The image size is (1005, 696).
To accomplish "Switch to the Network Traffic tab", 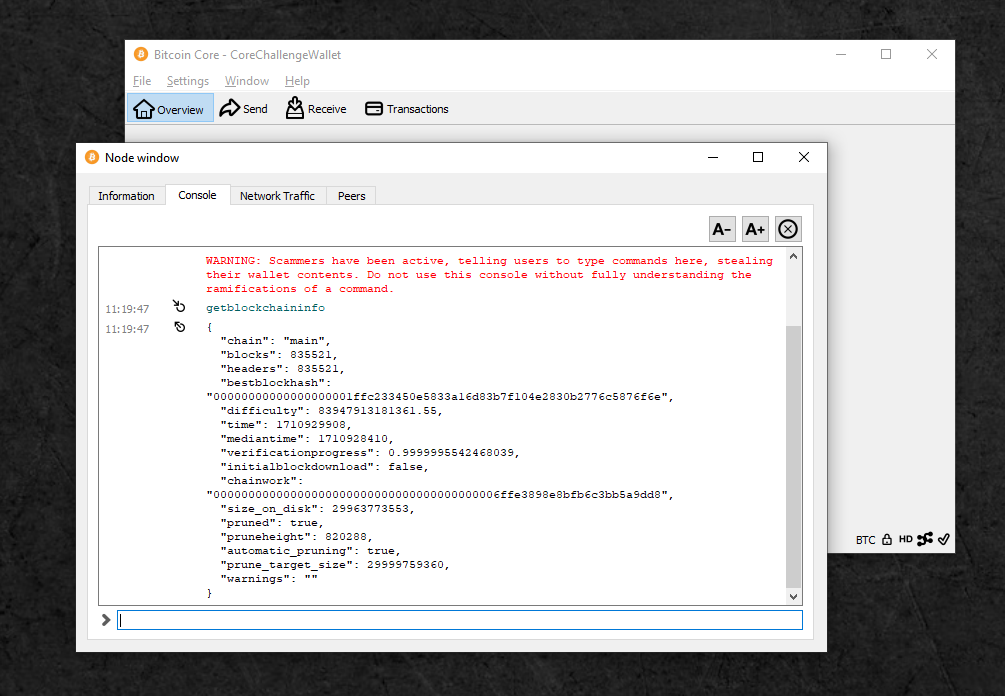I will pos(278,195).
